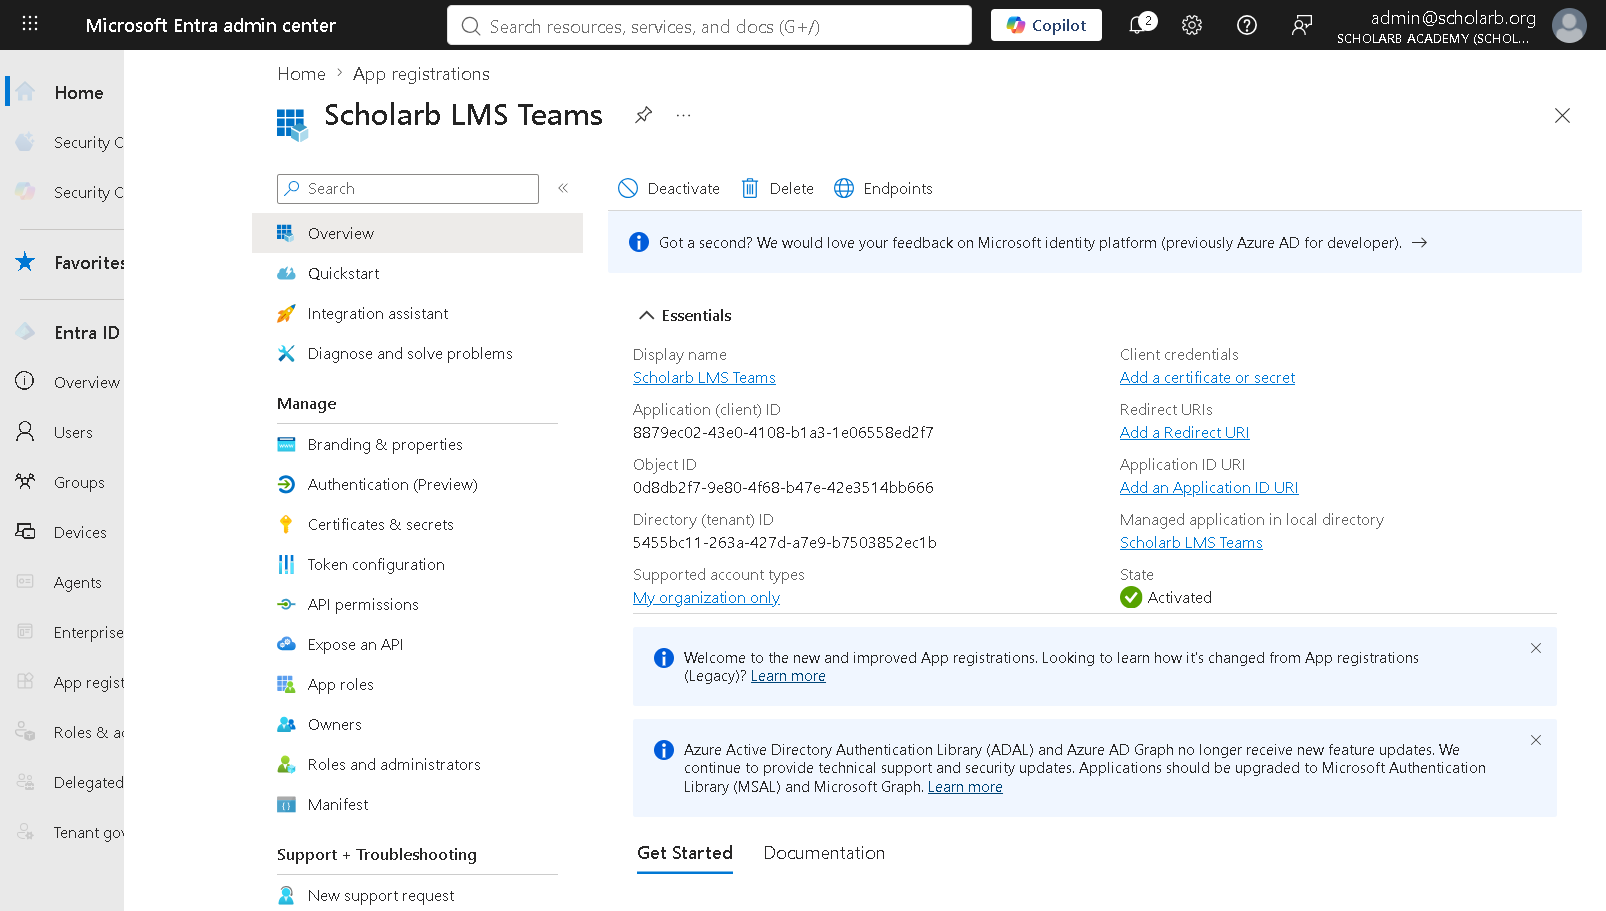Open API permissions
1606x911 pixels.
click(x=418, y=604)
